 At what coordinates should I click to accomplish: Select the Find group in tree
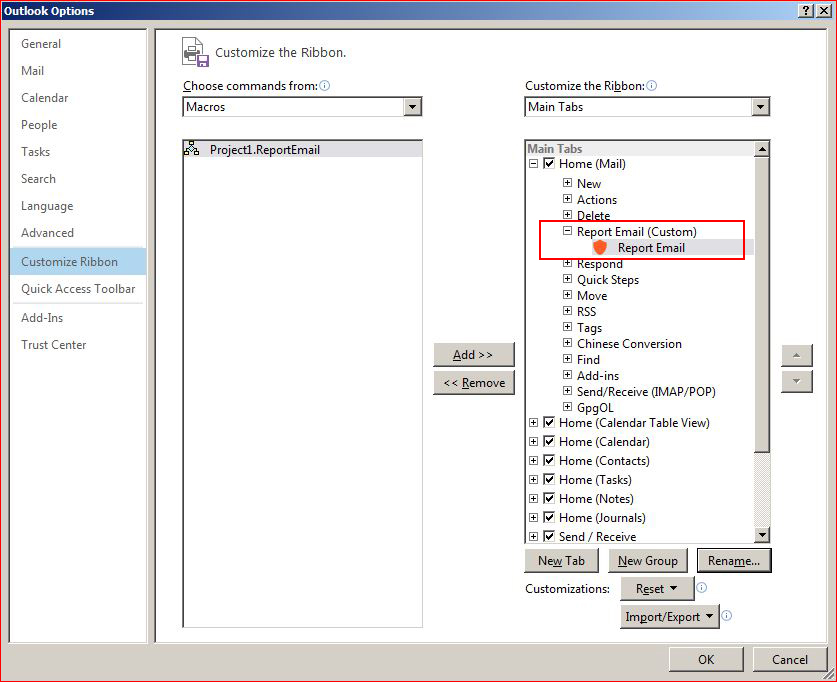[x=588, y=360]
